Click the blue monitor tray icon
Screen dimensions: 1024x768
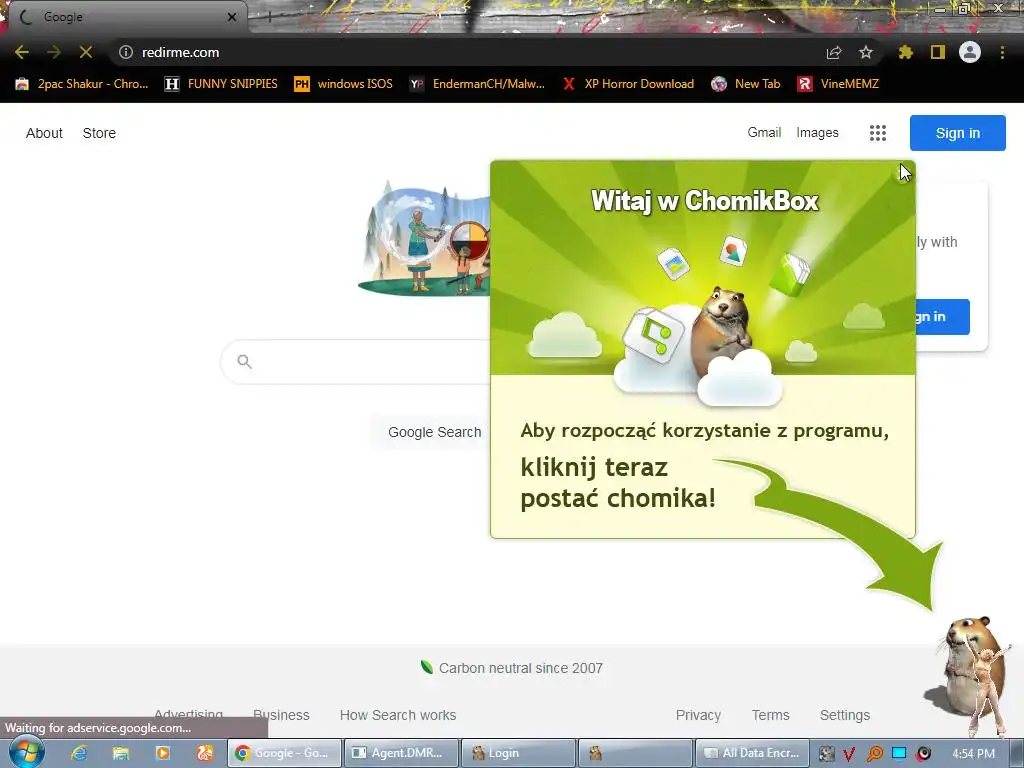(x=899, y=754)
